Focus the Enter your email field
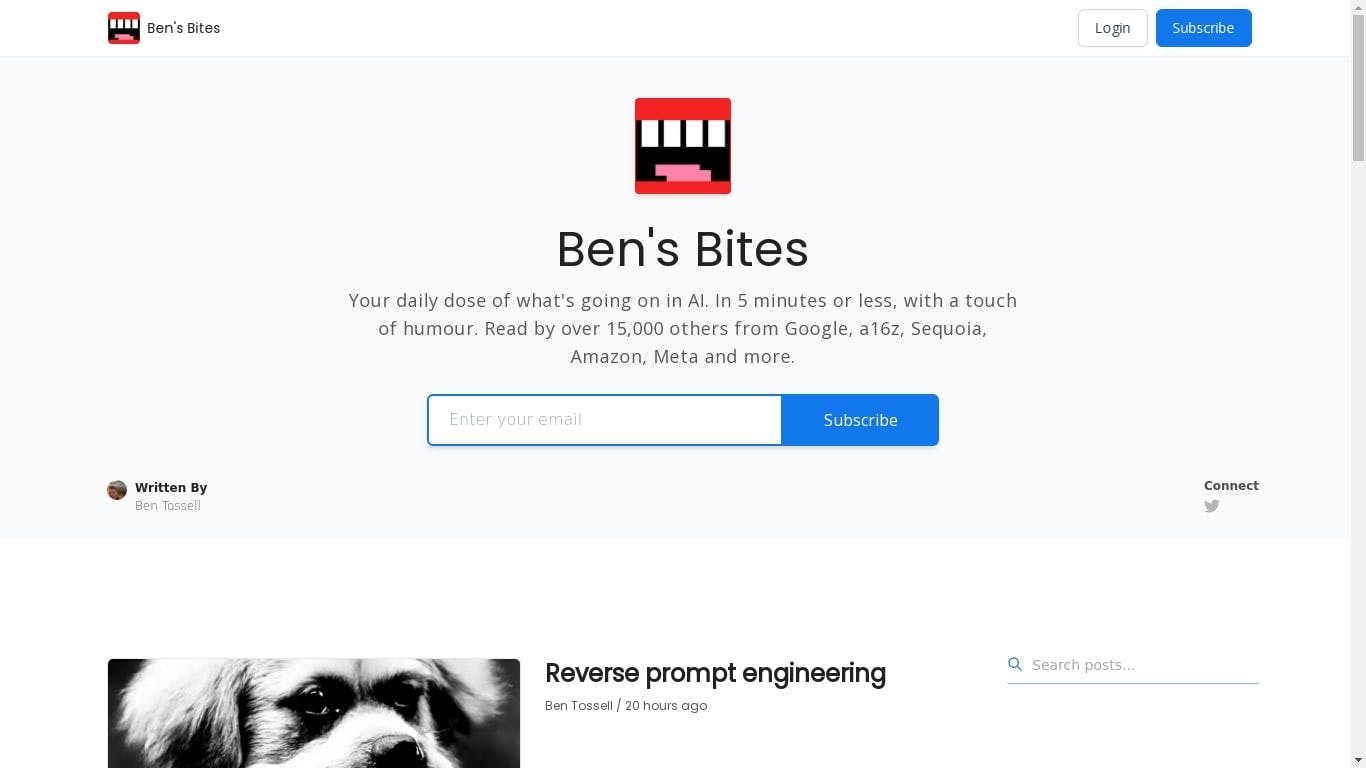 (x=604, y=420)
